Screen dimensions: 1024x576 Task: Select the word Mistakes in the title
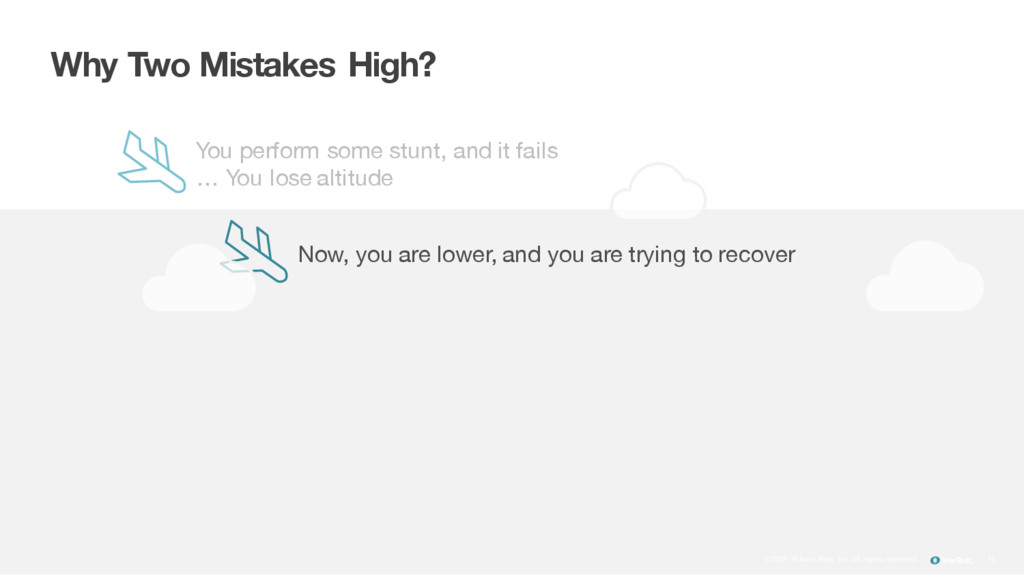pyautogui.click(x=267, y=65)
